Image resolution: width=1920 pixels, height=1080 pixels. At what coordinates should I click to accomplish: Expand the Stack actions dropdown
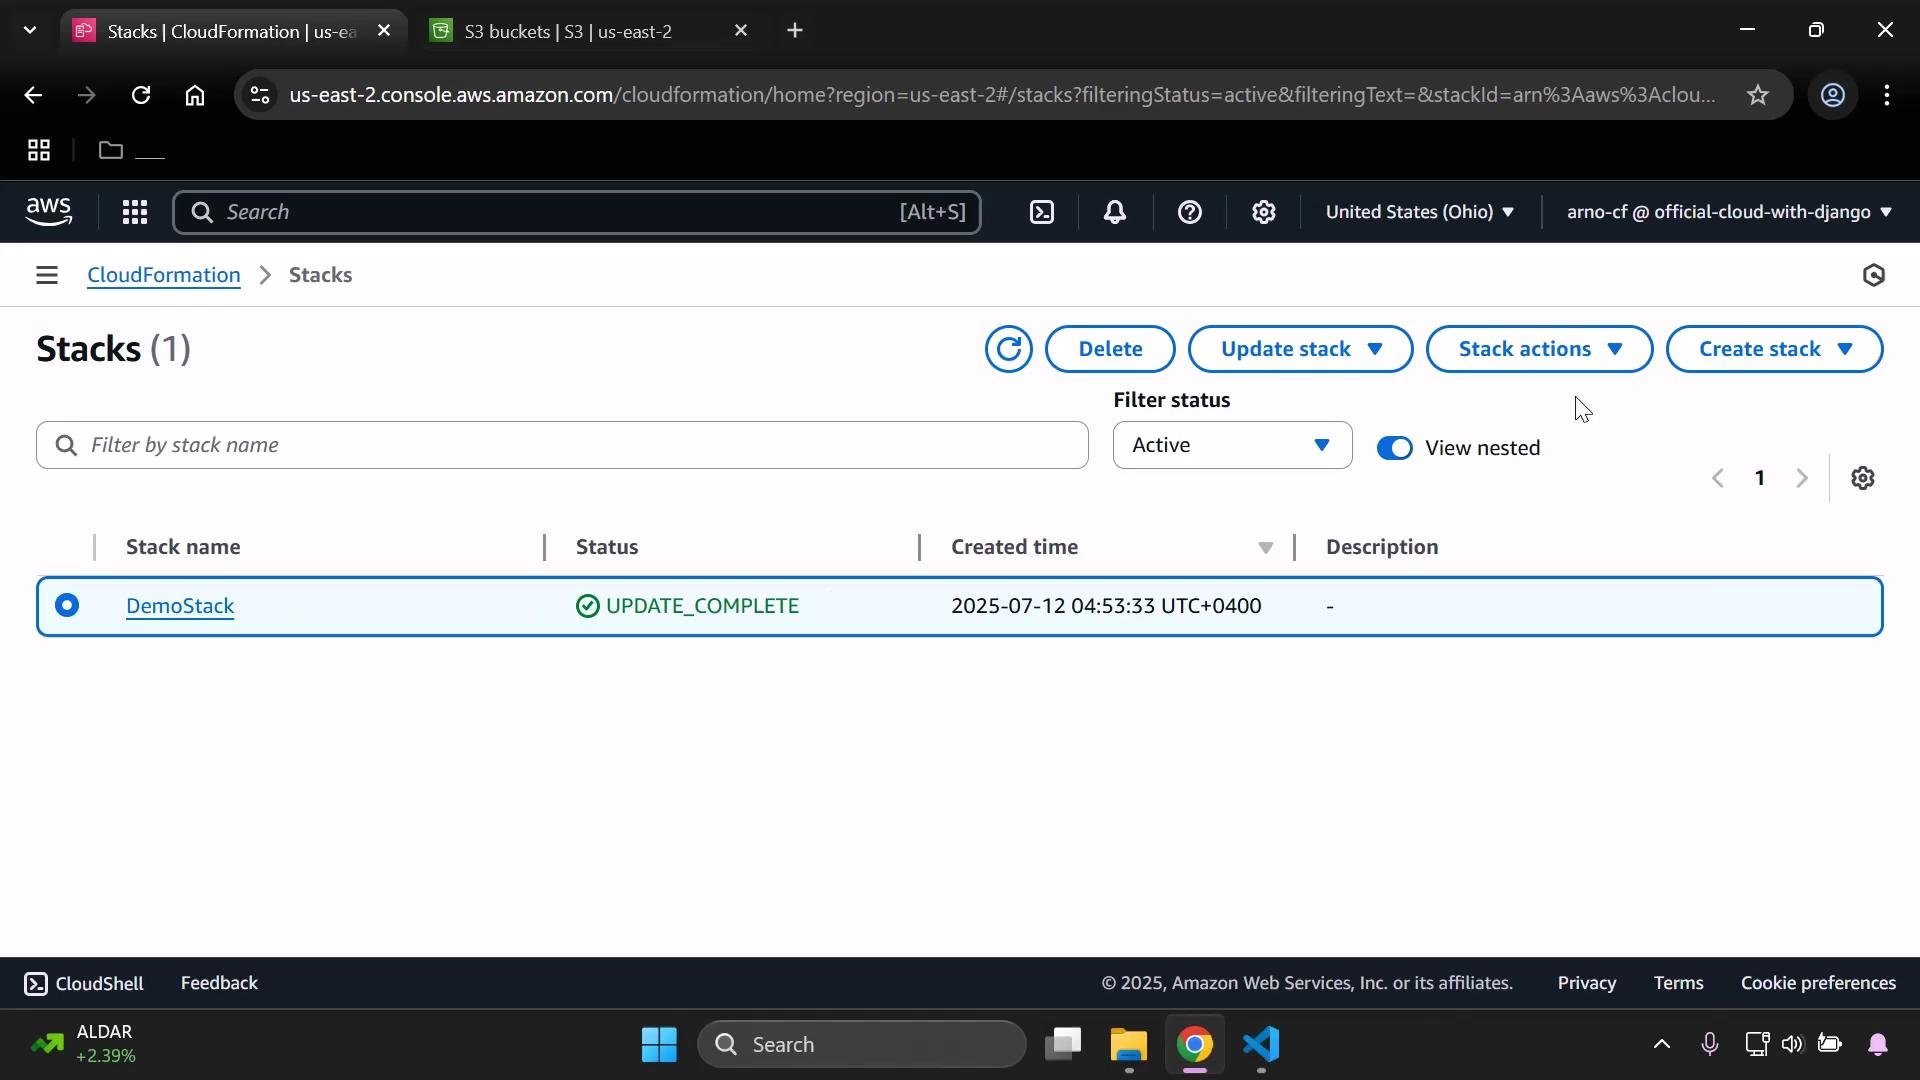pos(1539,349)
